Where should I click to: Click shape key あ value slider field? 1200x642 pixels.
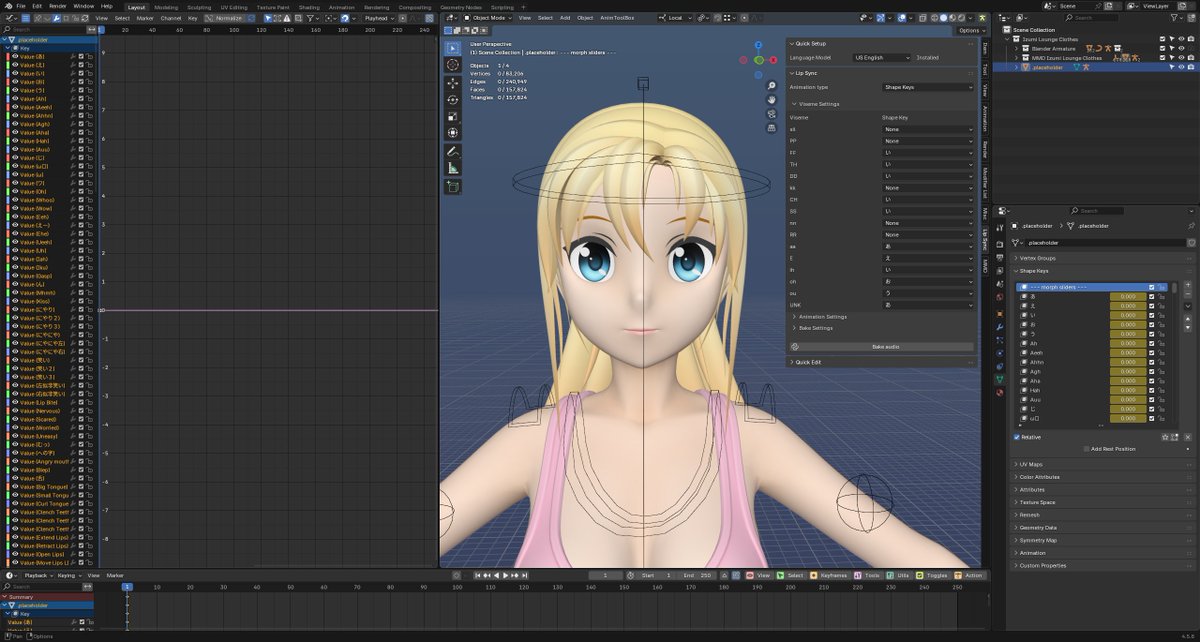pyautogui.click(x=1128, y=297)
